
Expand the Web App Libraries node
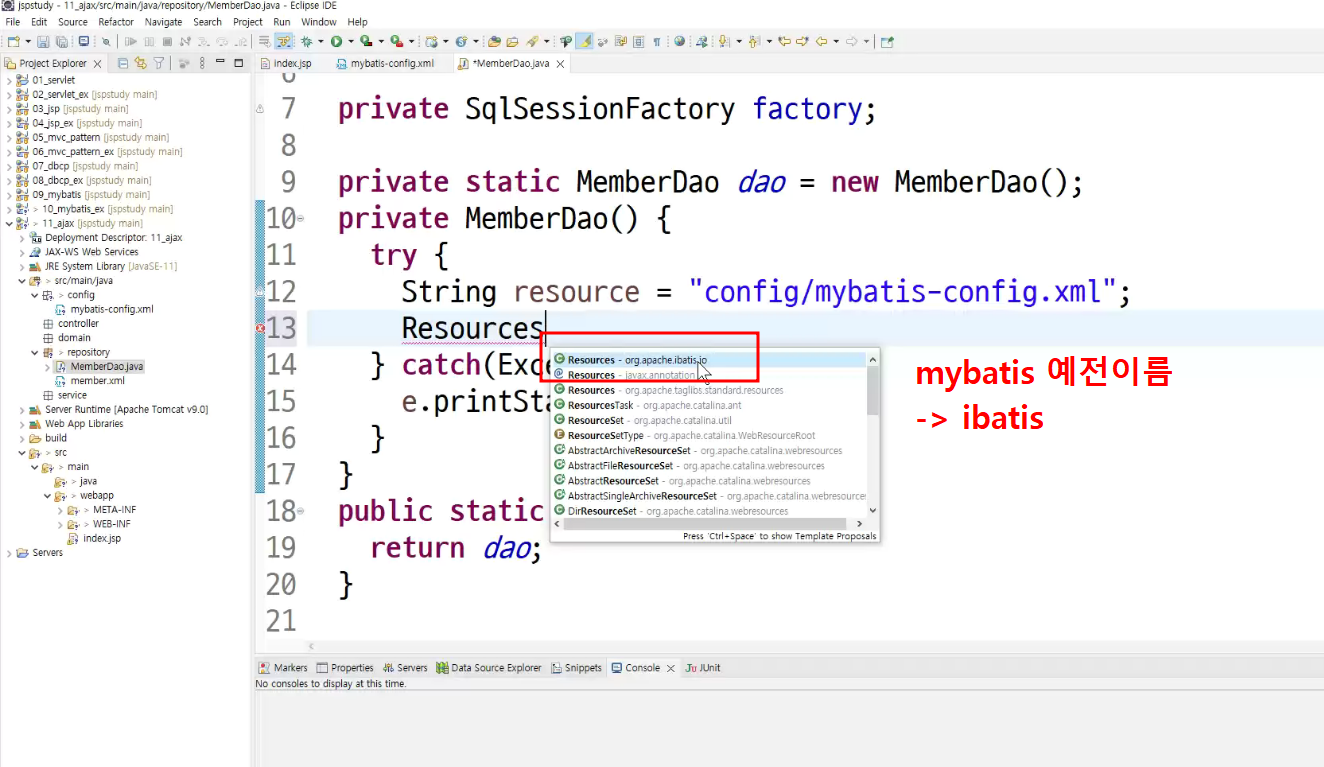point(21,424)
